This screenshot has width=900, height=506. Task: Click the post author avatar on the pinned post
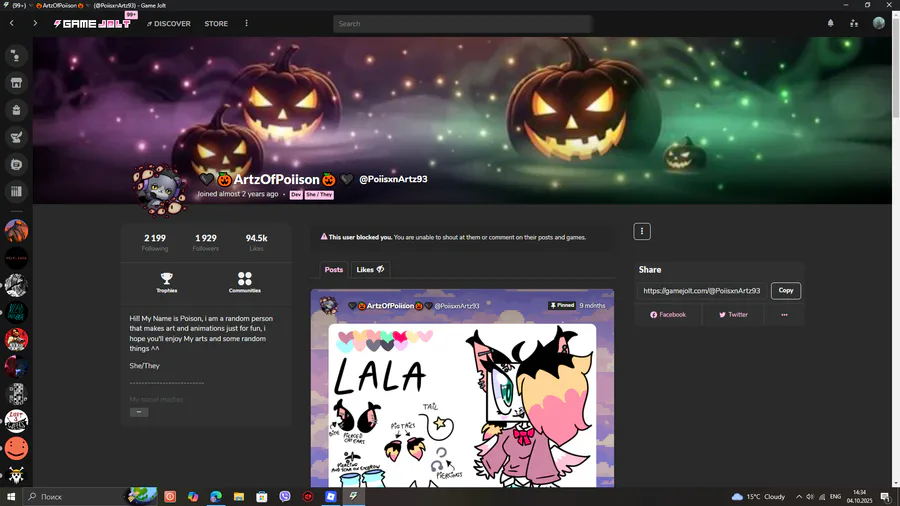[x=329, y=306]
